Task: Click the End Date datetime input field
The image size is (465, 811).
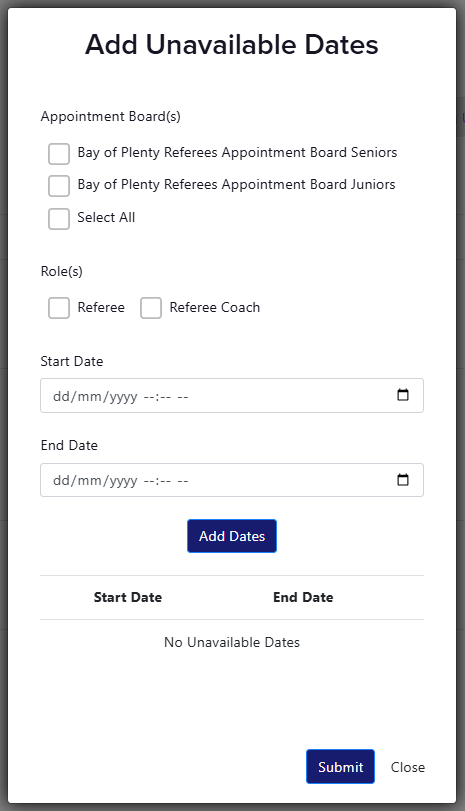Action: coord(232,480)
